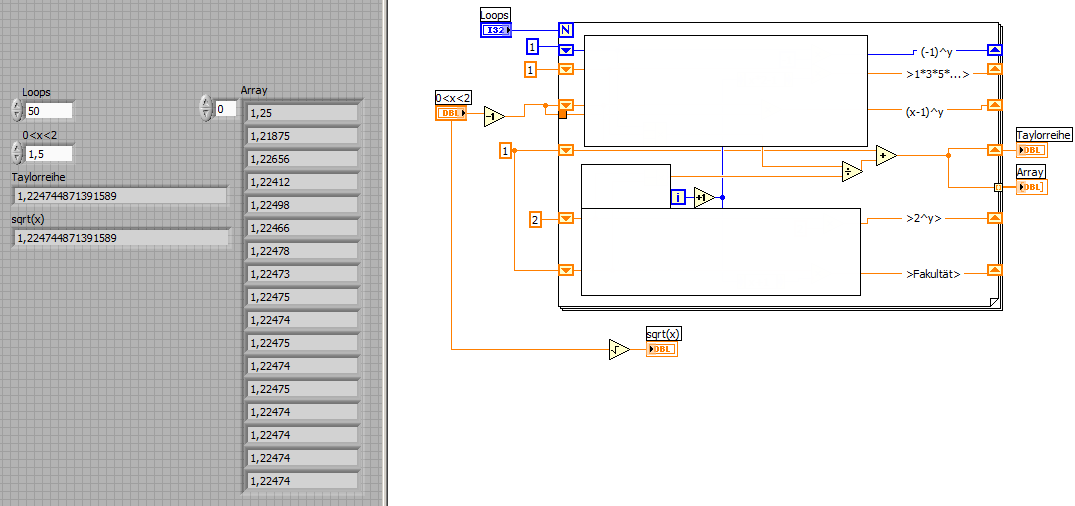The width and height of the screenshot is (1075, 506).
Task: Click the Loops field showing 50
Action: coord(49,110)
